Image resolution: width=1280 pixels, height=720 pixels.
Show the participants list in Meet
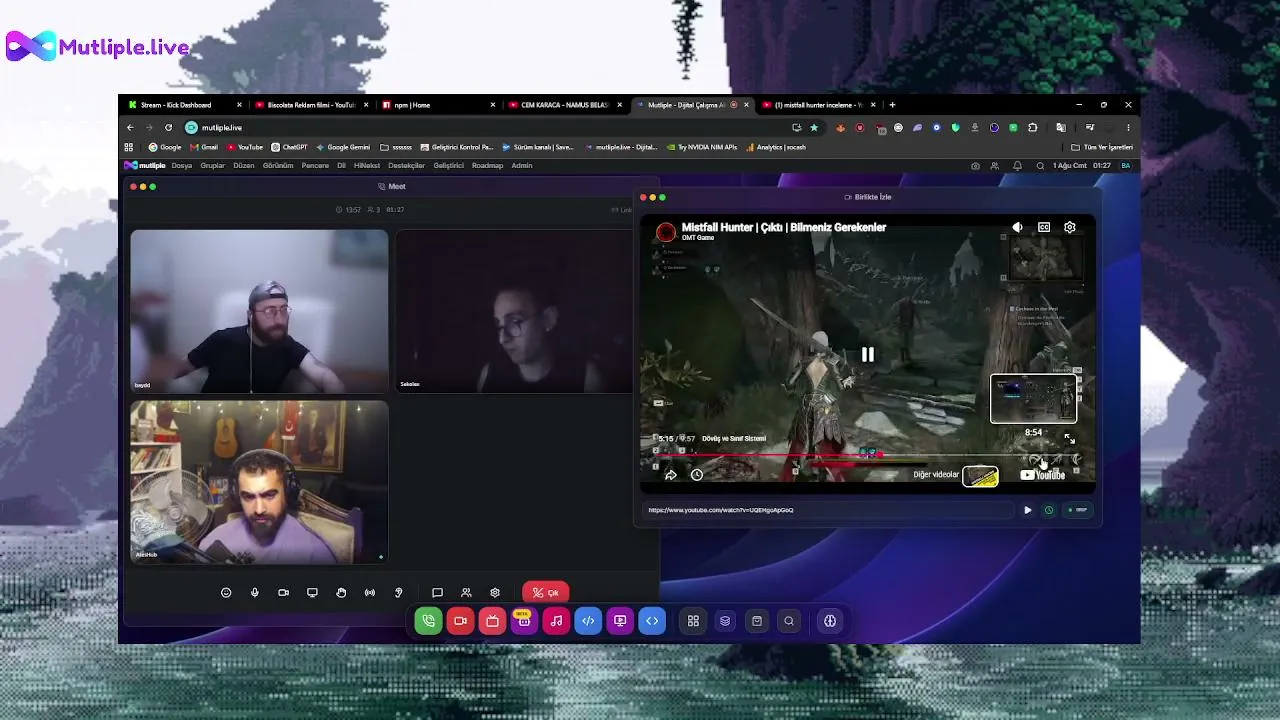(x=466, y=593)
